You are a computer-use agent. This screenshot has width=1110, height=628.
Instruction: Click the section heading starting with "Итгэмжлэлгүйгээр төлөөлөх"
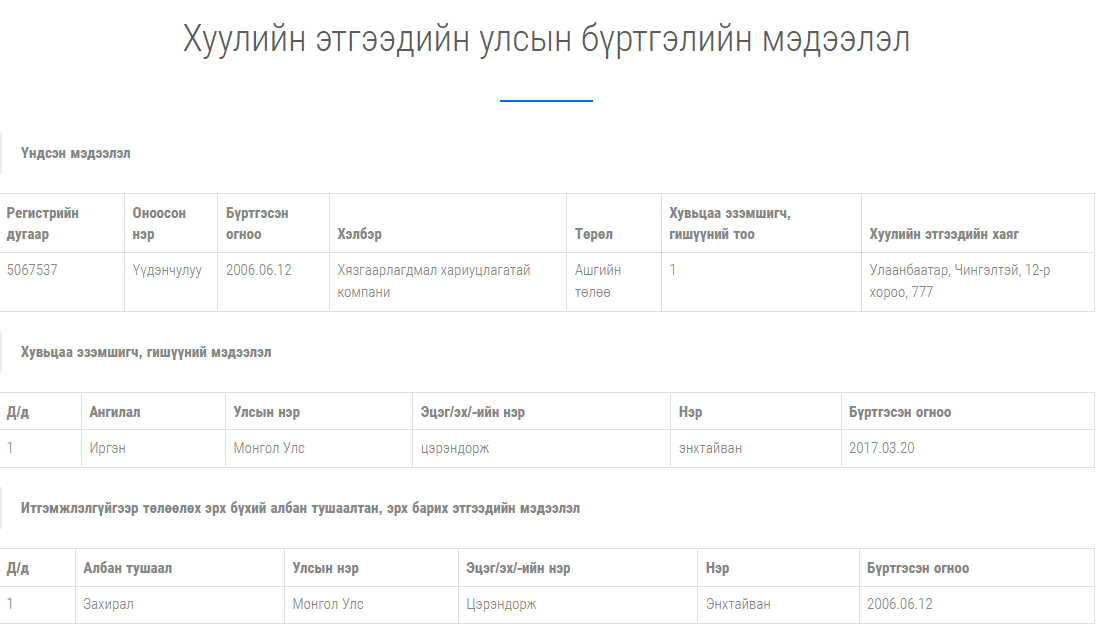[x=300, y=508]
